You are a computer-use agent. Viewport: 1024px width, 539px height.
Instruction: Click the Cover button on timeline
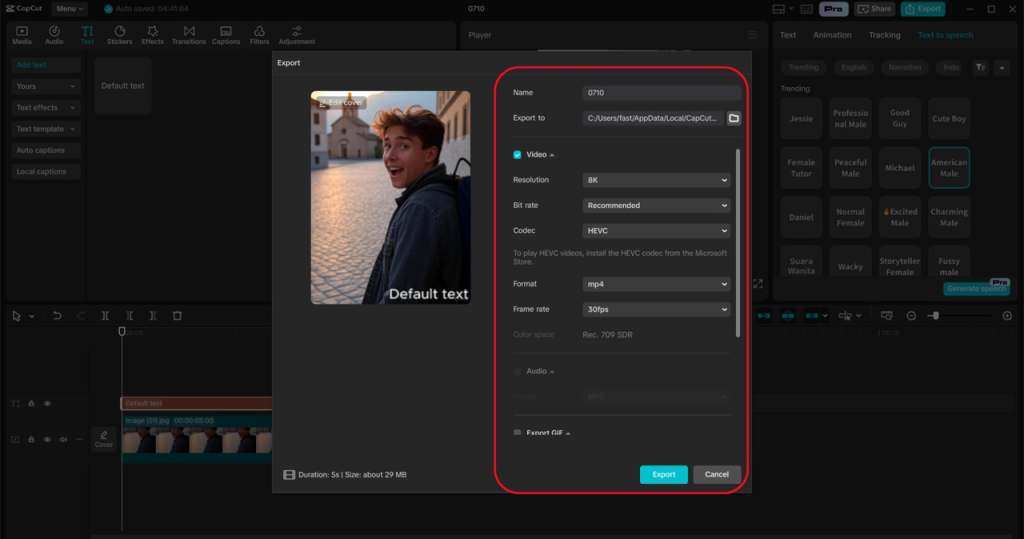(x=103, y=439)
